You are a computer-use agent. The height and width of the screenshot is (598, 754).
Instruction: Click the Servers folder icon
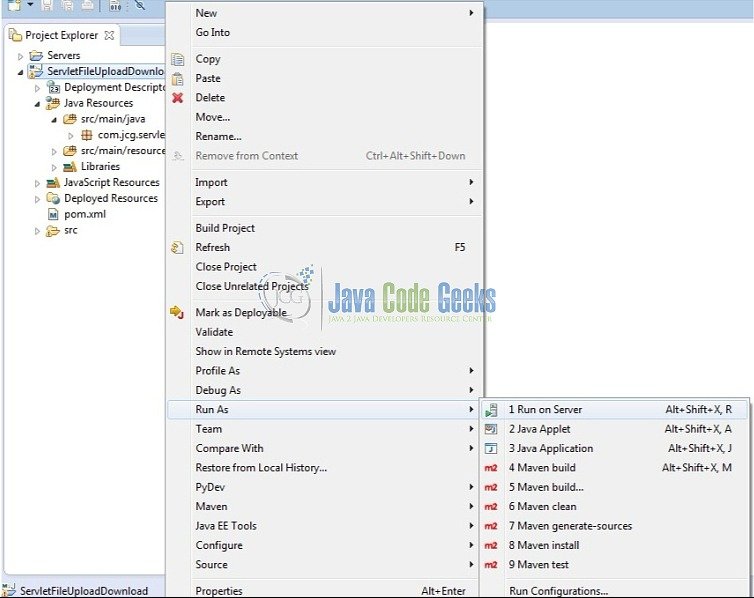coord(36,56)
